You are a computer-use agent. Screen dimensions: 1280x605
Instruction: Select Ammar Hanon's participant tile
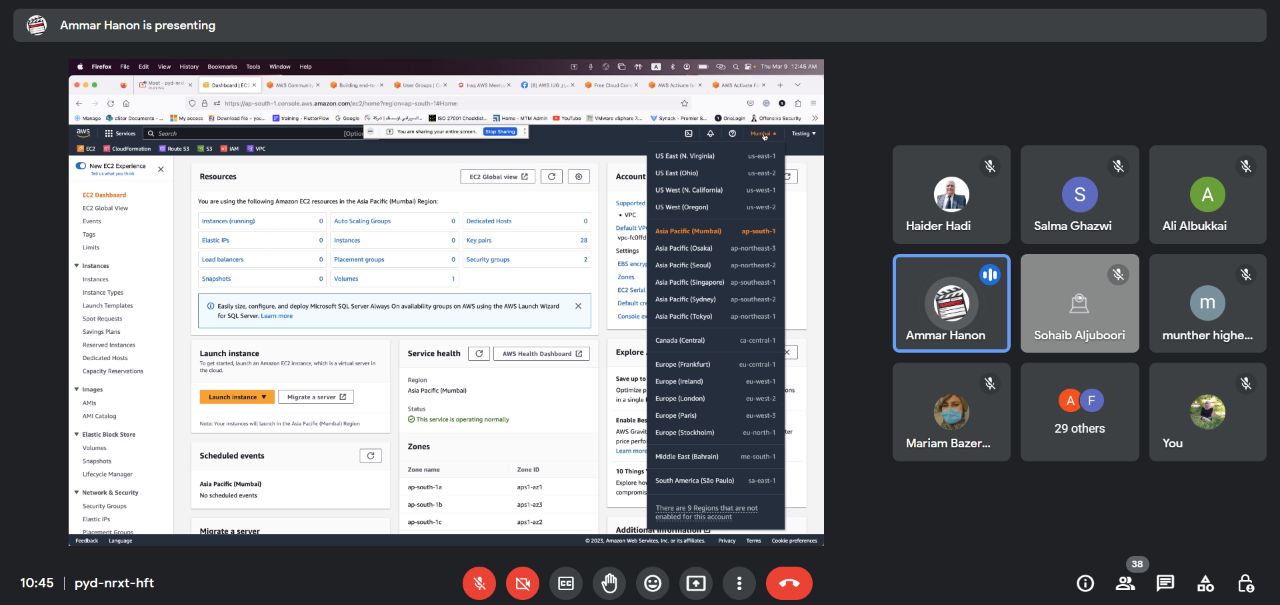(x=951, y=304)
